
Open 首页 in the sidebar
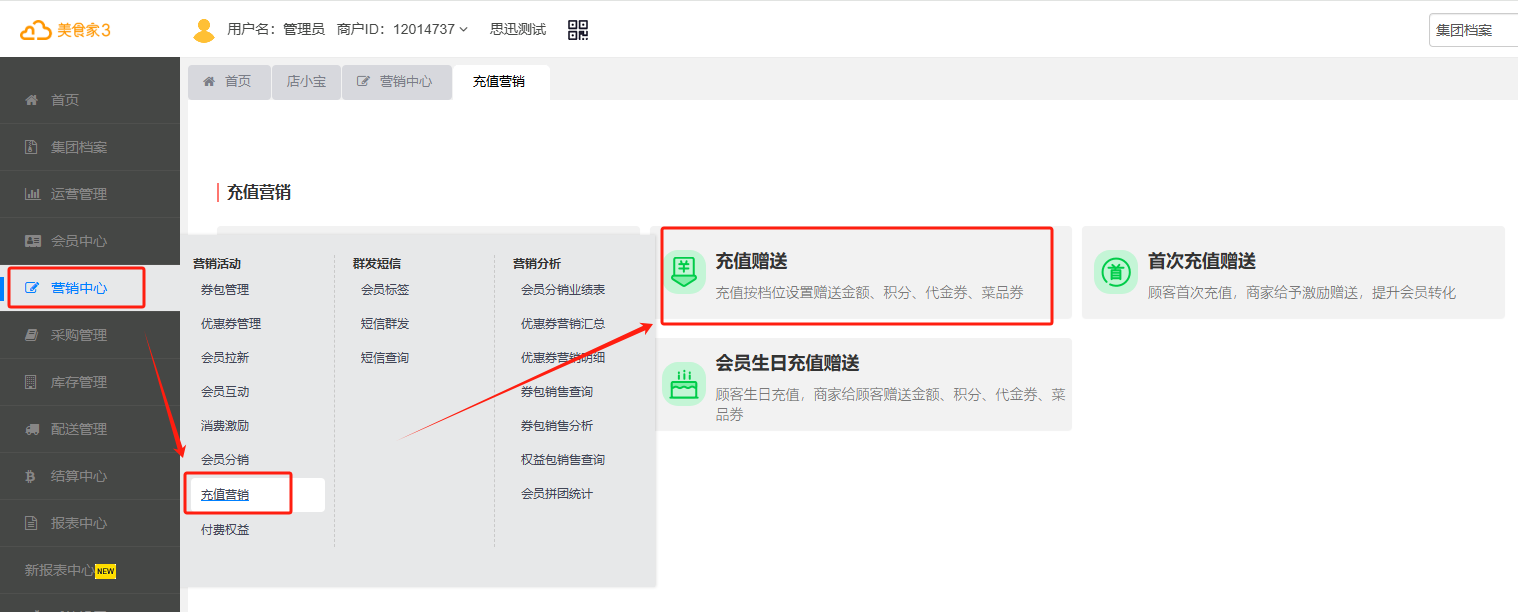point(90,100)
